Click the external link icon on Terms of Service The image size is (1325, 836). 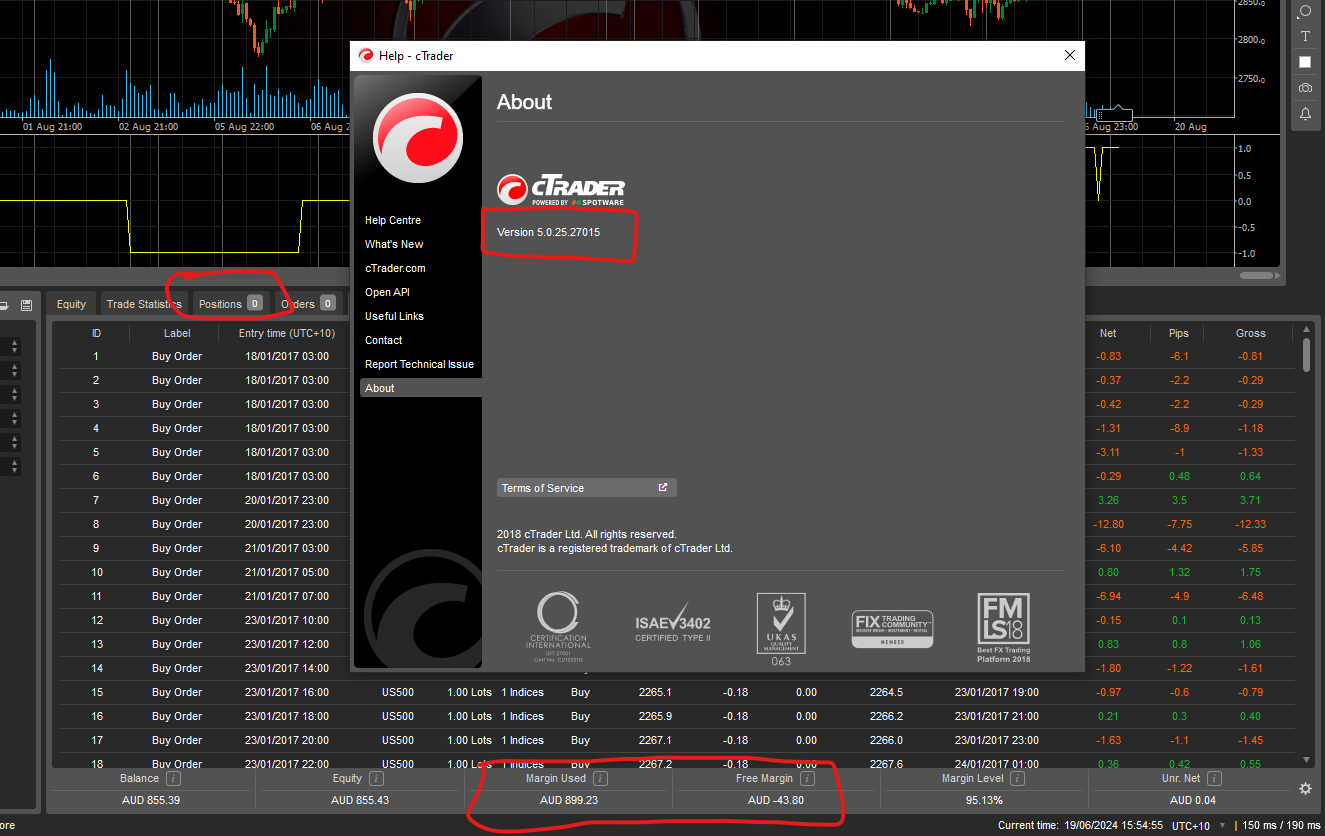point(662,488)
